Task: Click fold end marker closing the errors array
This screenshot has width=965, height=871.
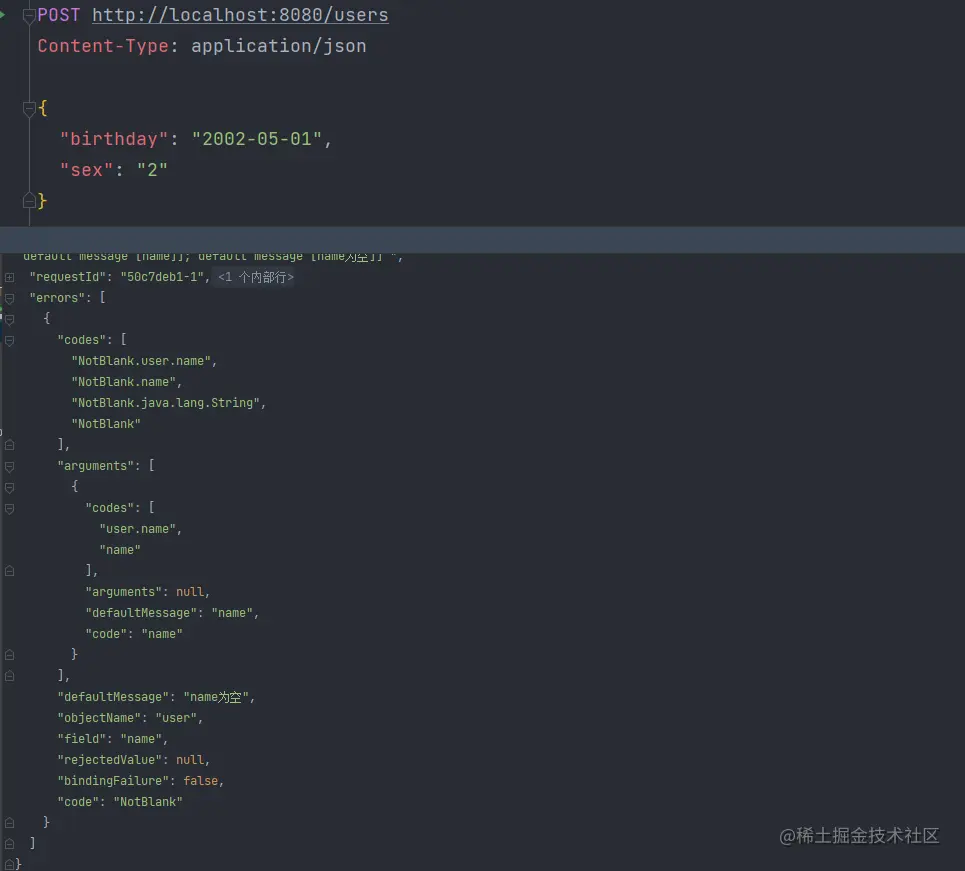Action: 10,844
